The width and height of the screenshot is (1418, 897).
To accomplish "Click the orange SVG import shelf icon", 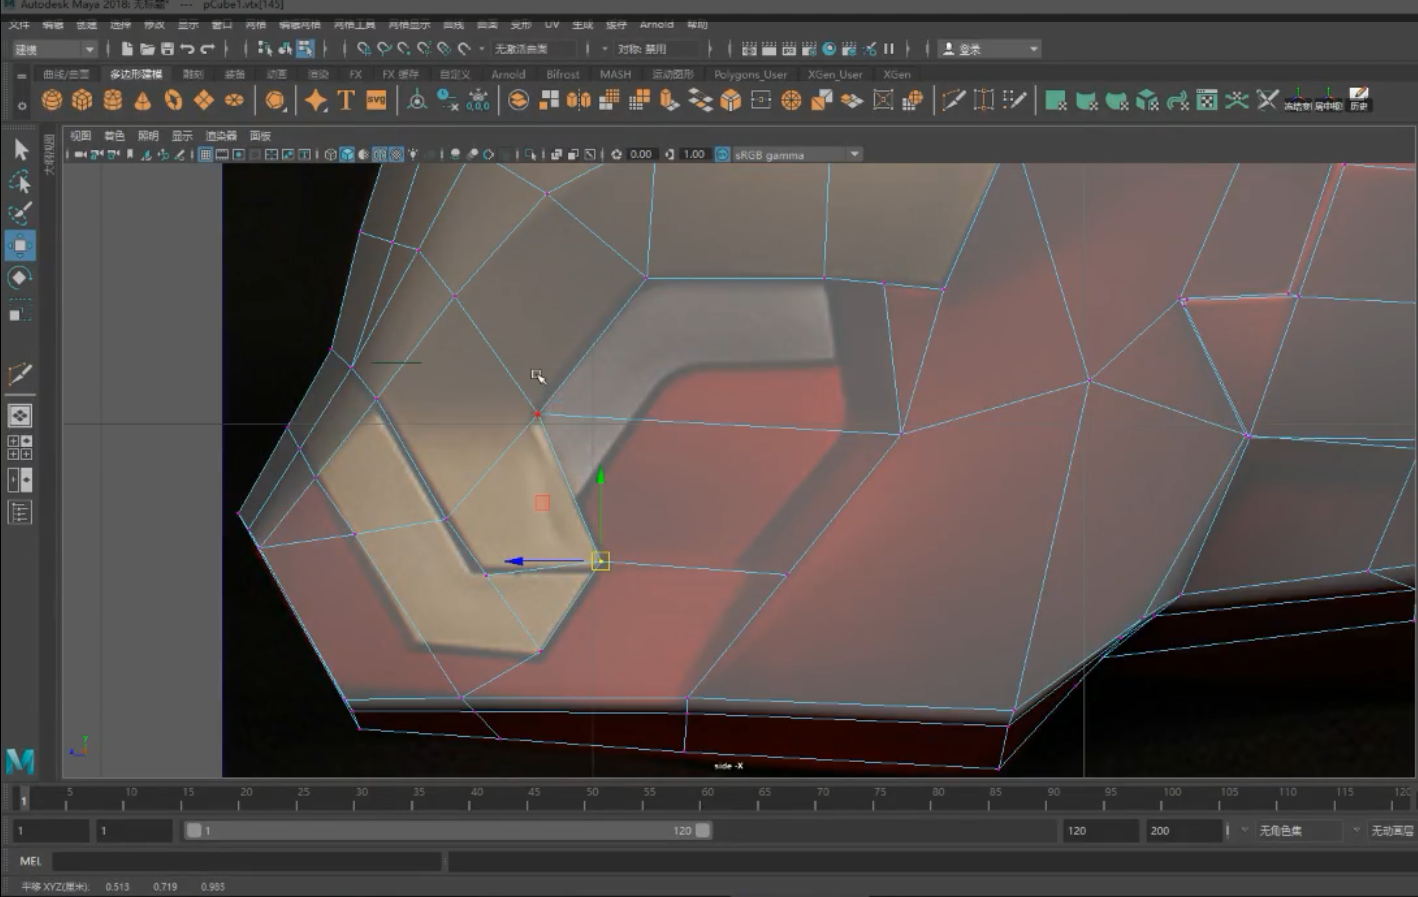I will click(x=376, y=100).
